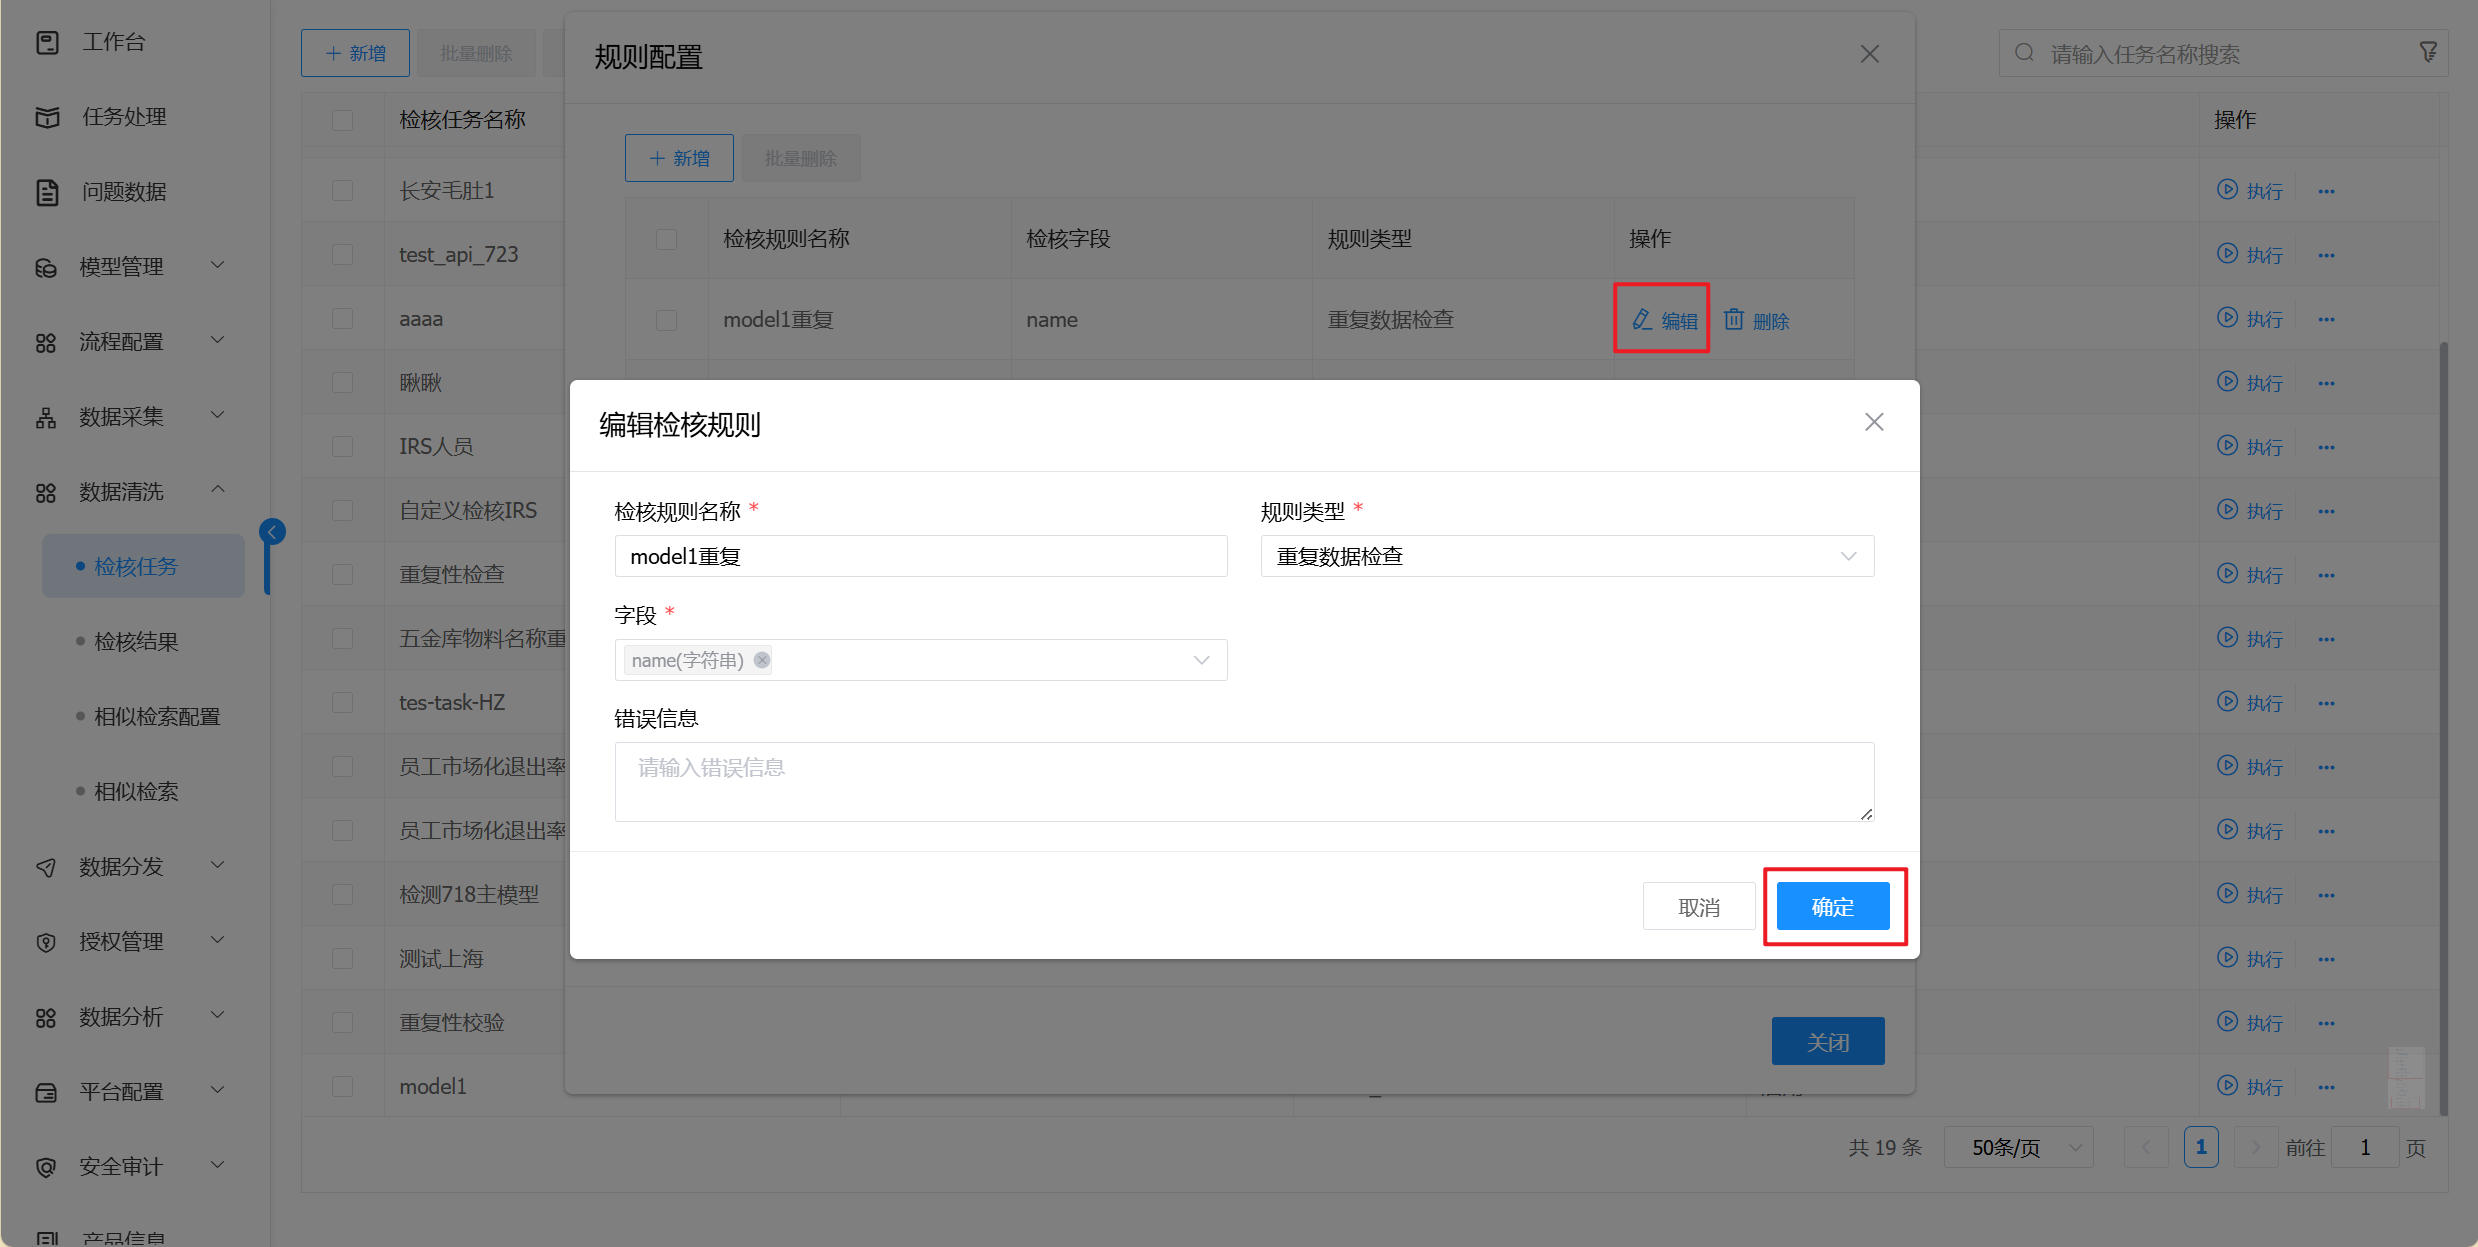The width and height of the screenshot is (2478, 1247).
Task: Open the 规则类型 dropdown showing 重复数据检查
Action: tap(1566, 556)
